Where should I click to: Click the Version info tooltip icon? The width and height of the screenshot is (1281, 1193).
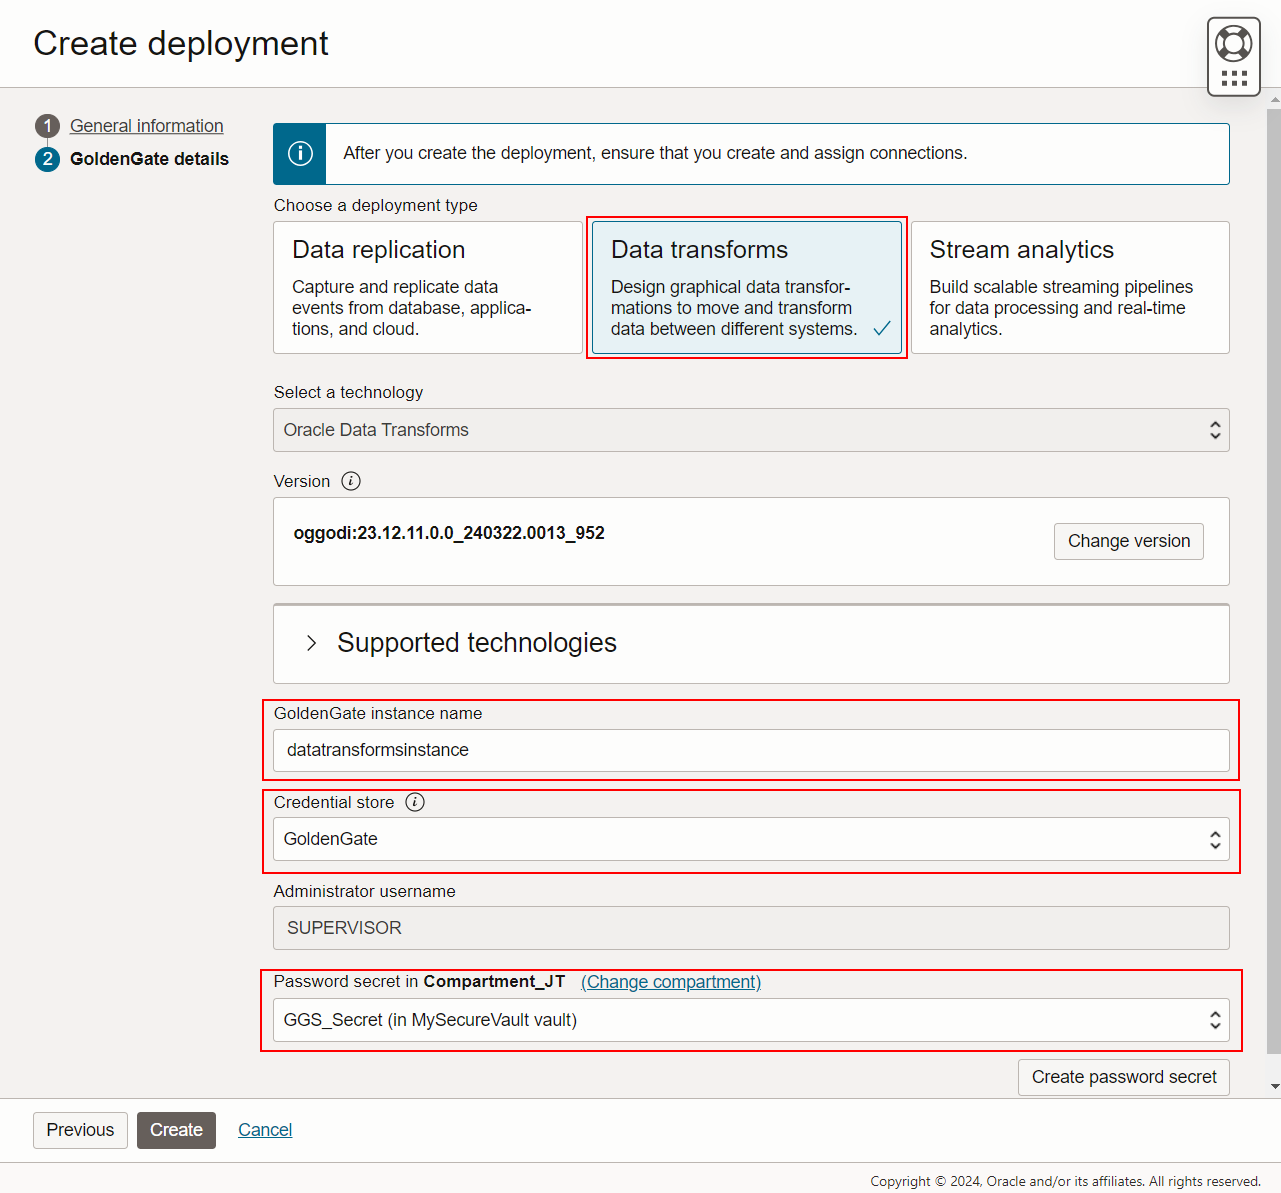click(x=351, y=481)
